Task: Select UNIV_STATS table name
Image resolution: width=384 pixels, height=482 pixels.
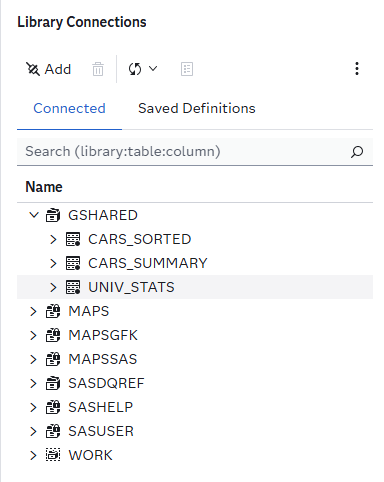Action: pyautogui.click(x=131, y=287)
